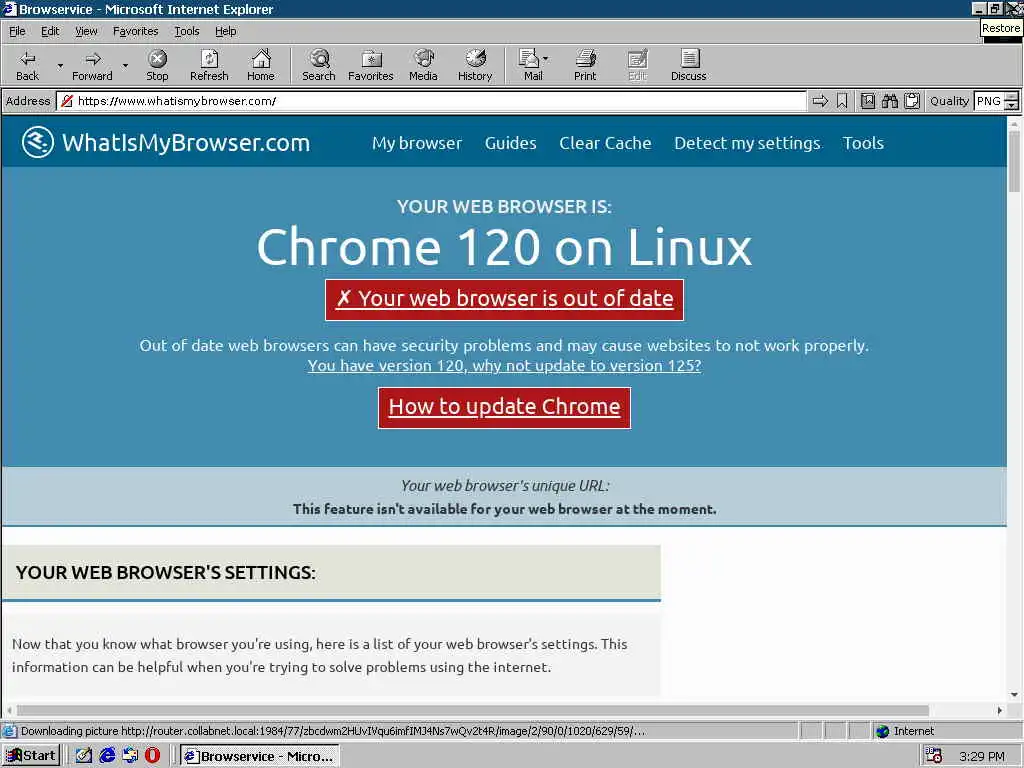This screenshot has width=1024, height=768.
Task: Open Detect my settings nav link
Action: 747,143
